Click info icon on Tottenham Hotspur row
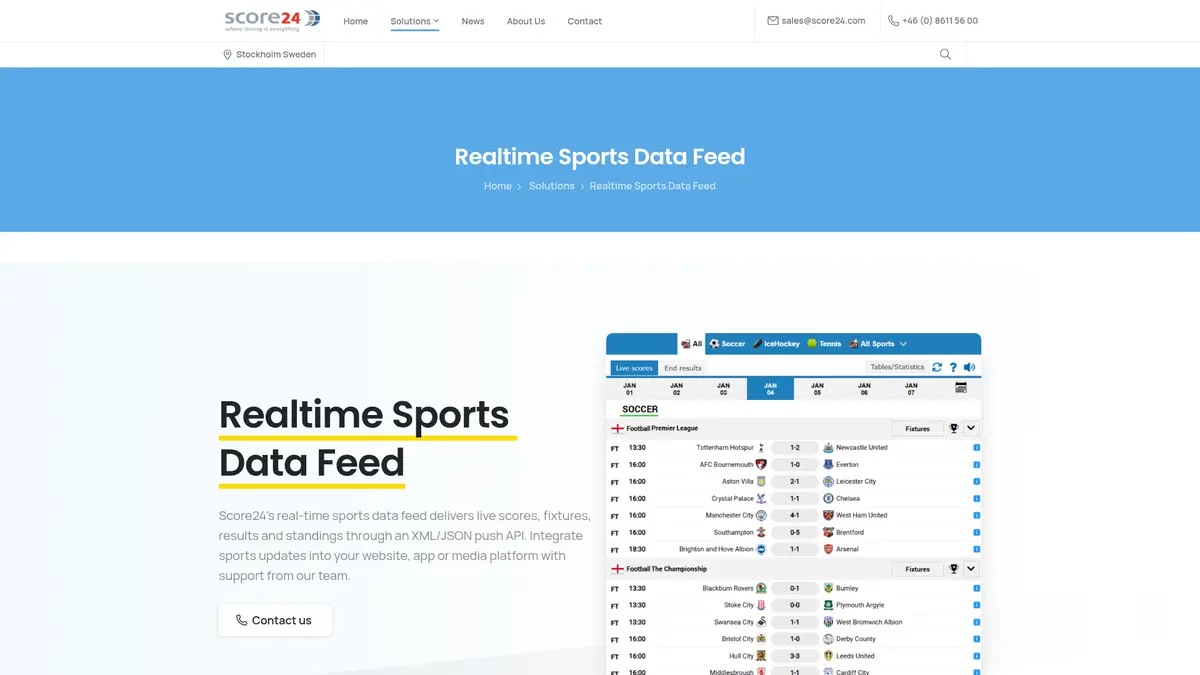This screenshot has height=675, width=1200. (x=976, y=448)
